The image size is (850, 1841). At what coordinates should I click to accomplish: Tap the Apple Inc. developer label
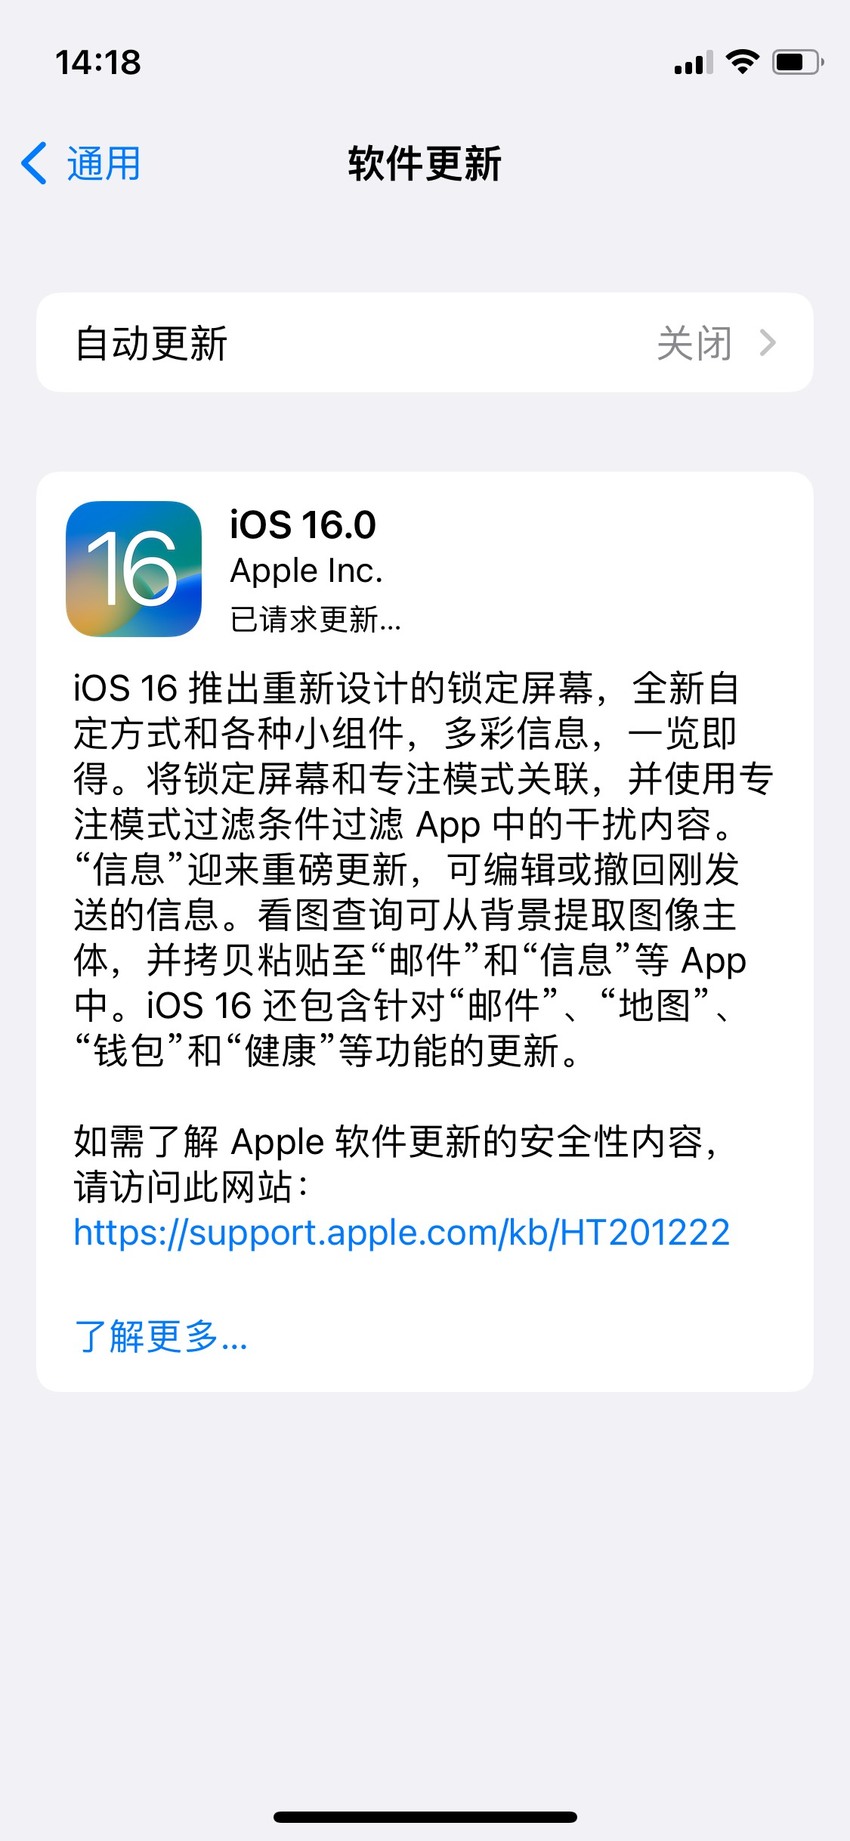coord(306,571)
